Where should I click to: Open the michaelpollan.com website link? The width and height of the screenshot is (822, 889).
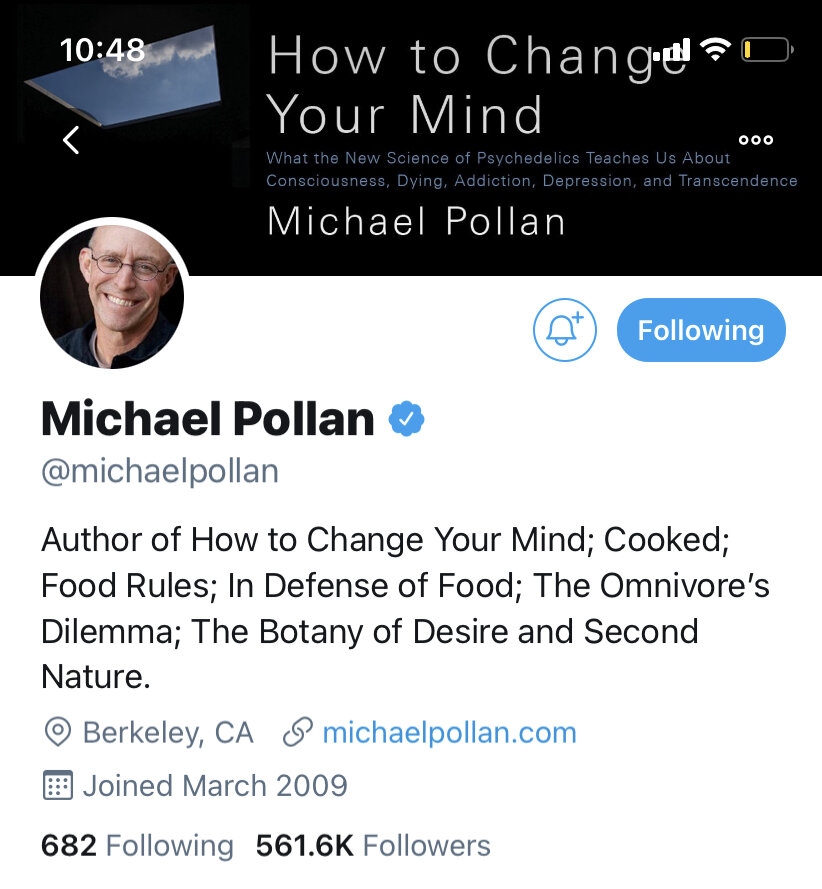449,733
